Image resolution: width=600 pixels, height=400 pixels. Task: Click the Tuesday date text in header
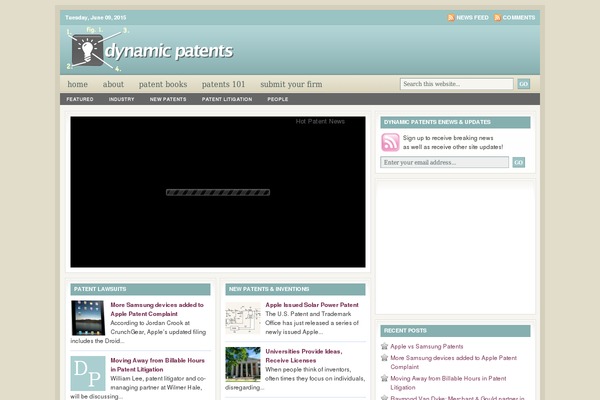96,18
